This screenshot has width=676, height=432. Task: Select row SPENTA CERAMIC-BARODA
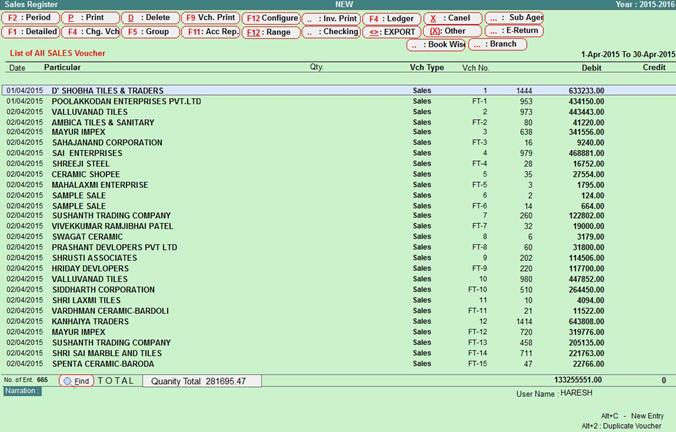pyautogui.click(x=338, y=364)
